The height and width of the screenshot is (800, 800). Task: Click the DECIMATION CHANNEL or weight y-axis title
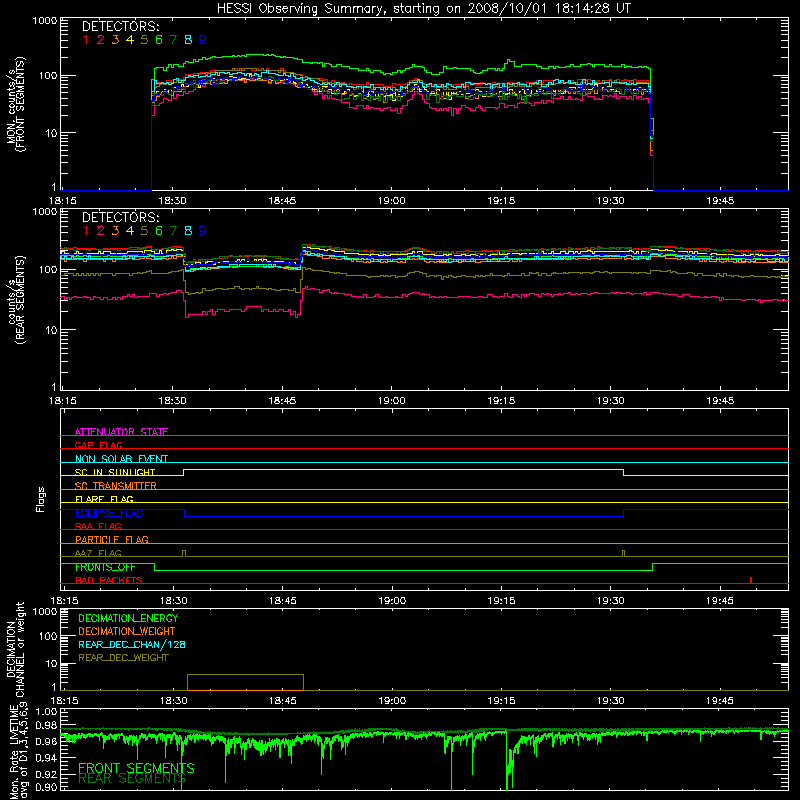15,649
